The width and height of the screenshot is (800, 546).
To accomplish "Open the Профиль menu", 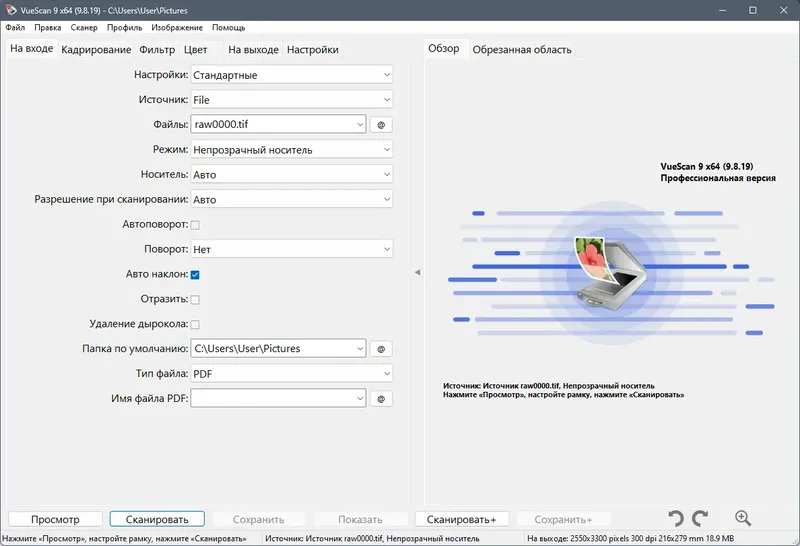I will coord(124,28).
